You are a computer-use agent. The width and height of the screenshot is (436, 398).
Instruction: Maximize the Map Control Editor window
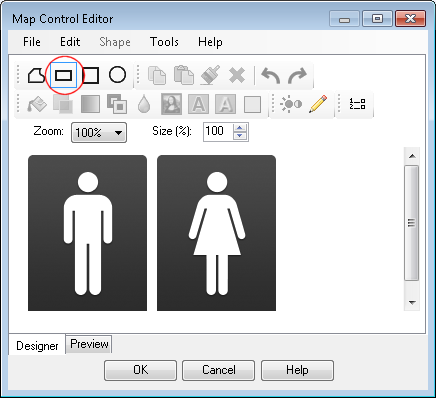point(377,18)
